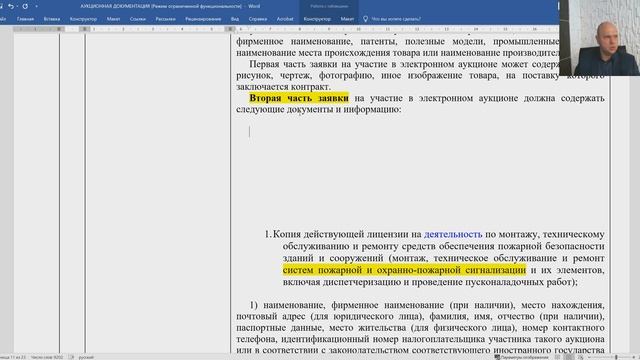Click the 'Копия действующей лицензии' list item text

(347, 234)
